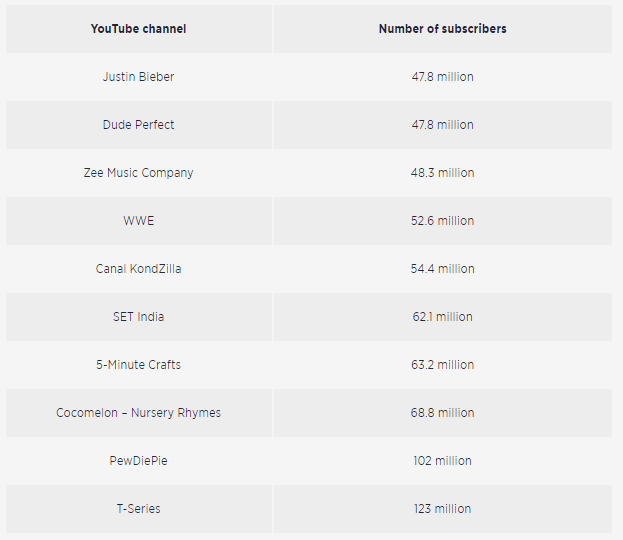
Task: Click the 63.2 million subscribers value
Action: [442, 365]
